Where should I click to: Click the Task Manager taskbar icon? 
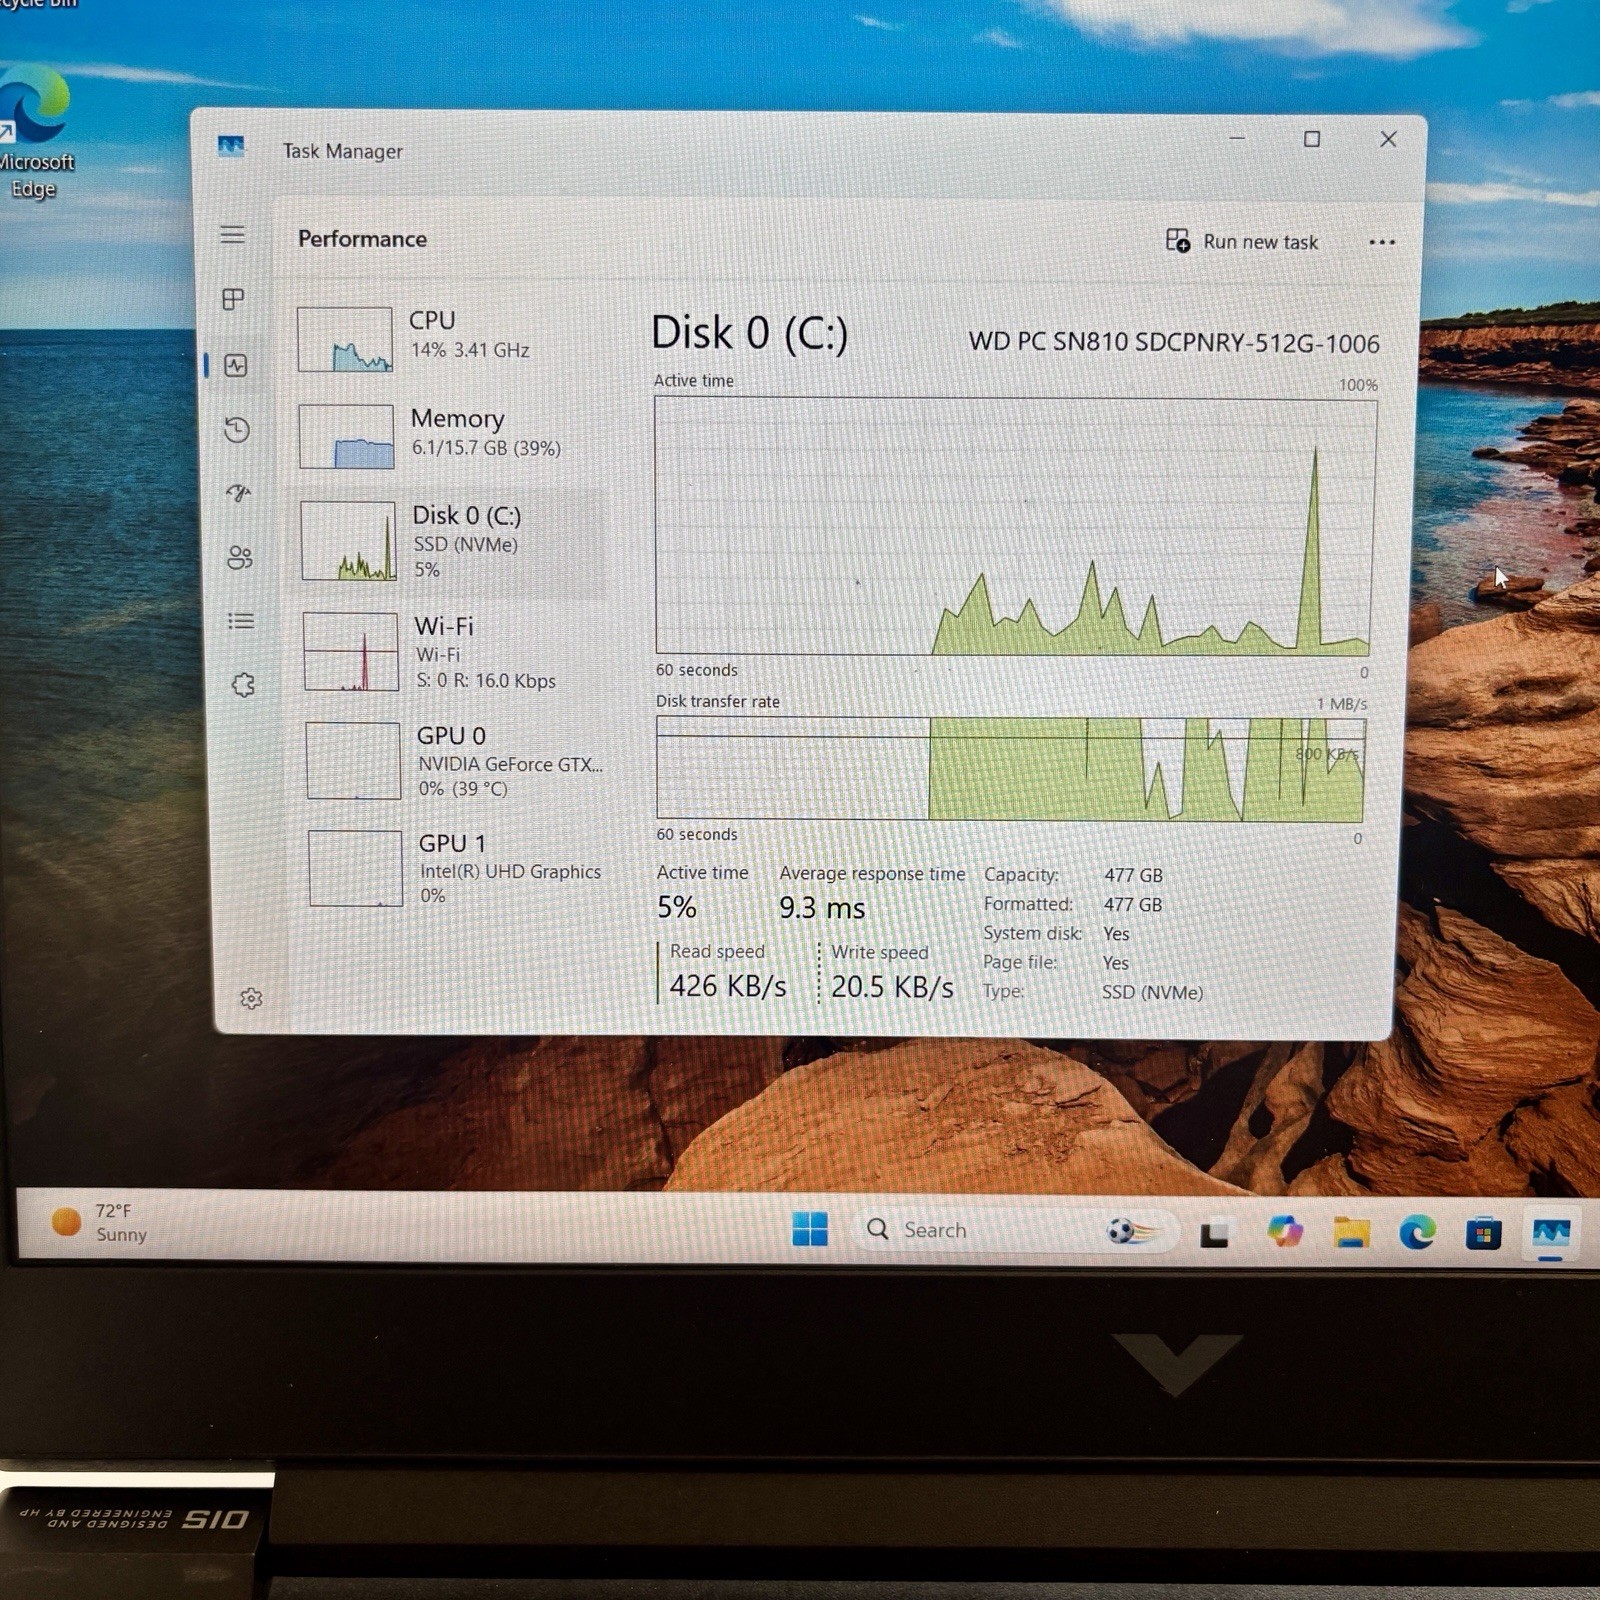[1551, 1233]
